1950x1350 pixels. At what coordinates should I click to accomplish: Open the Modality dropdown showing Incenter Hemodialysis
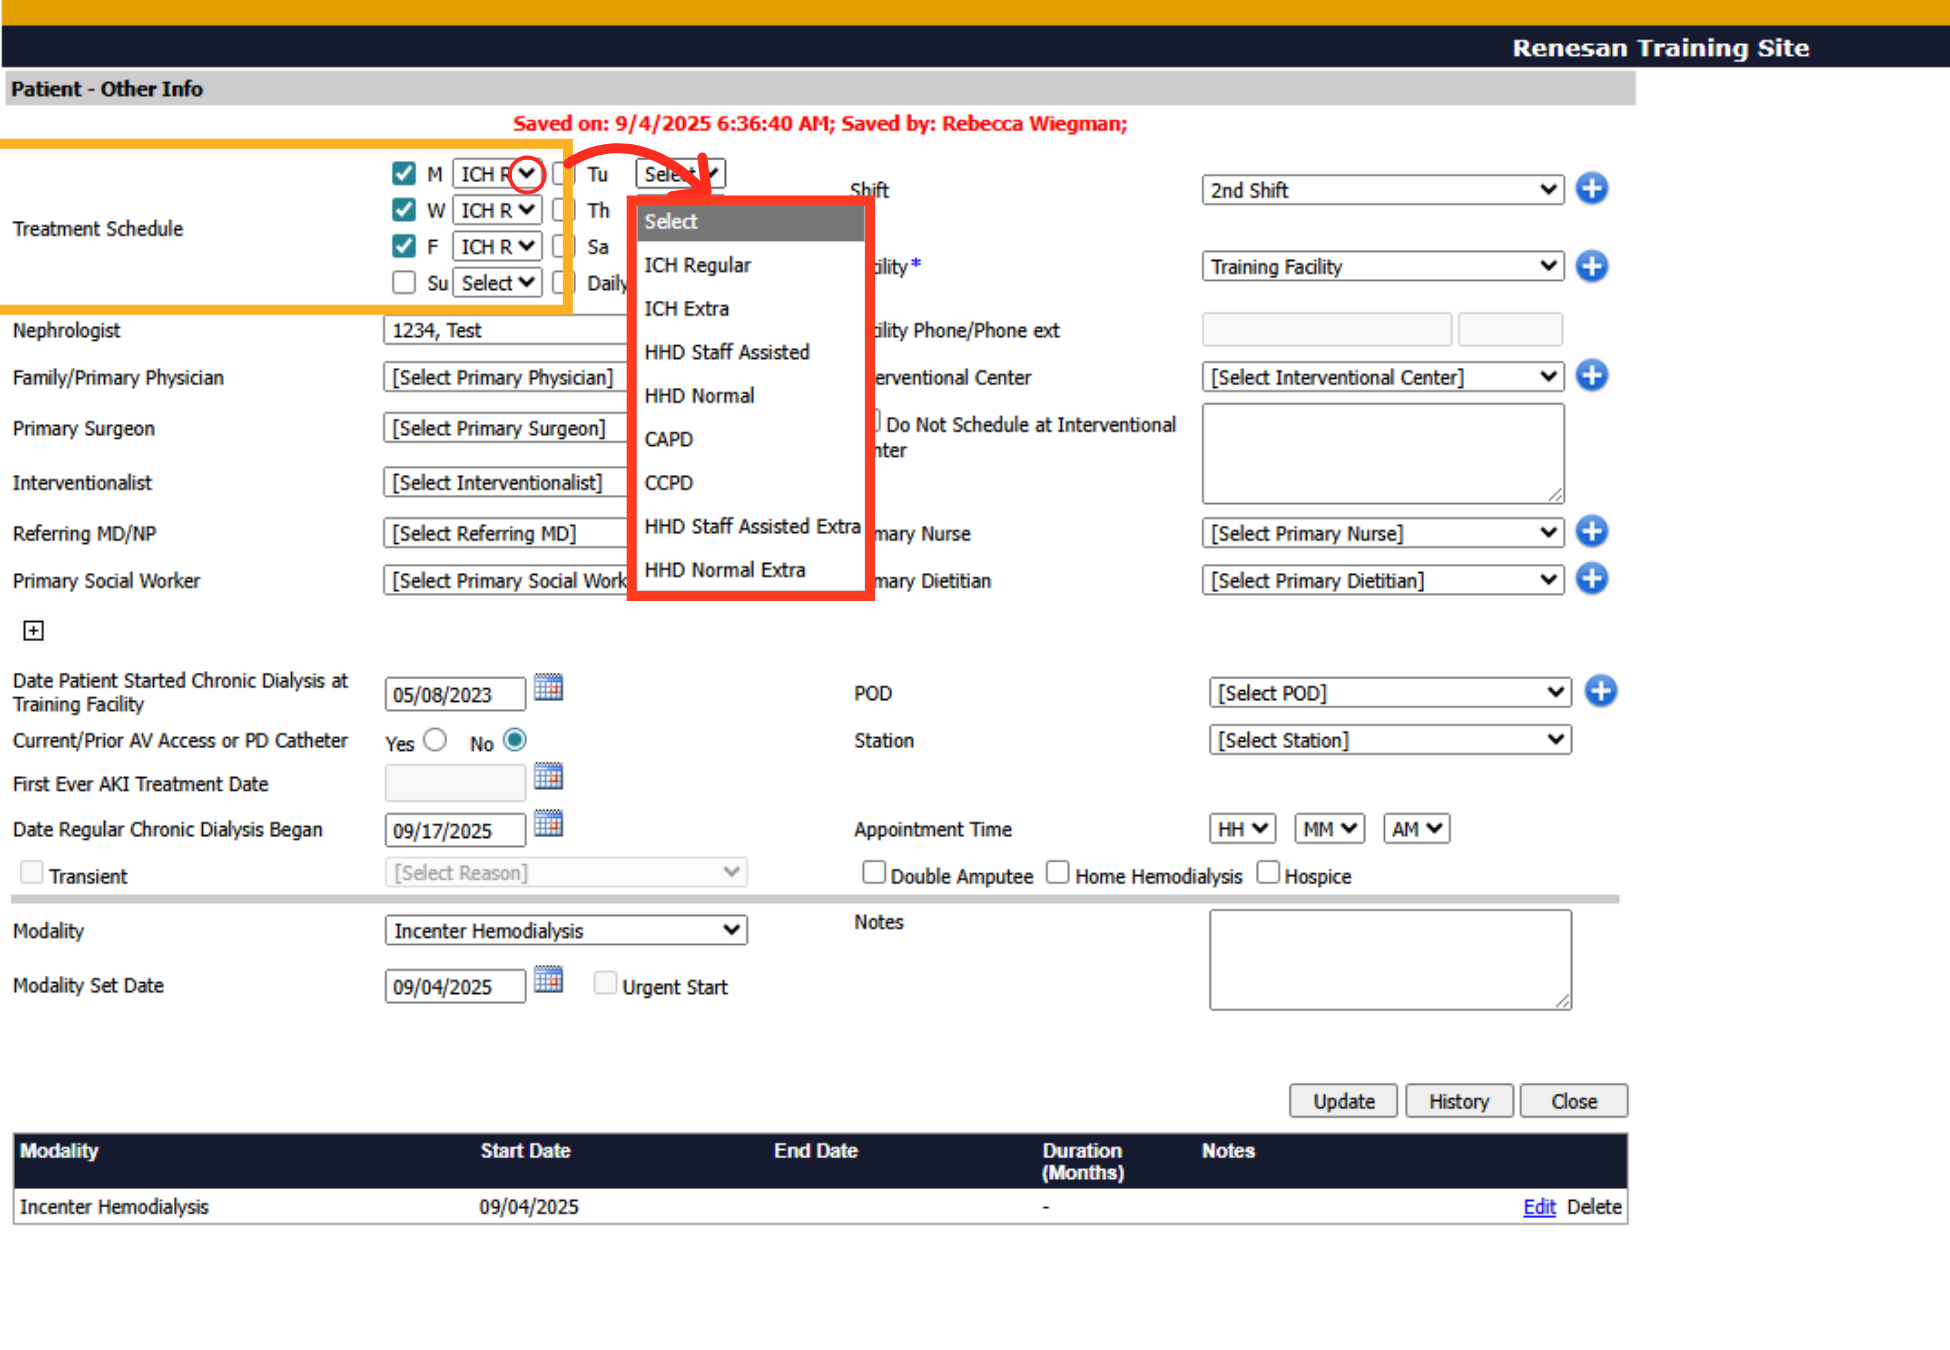tap(566, 931)
